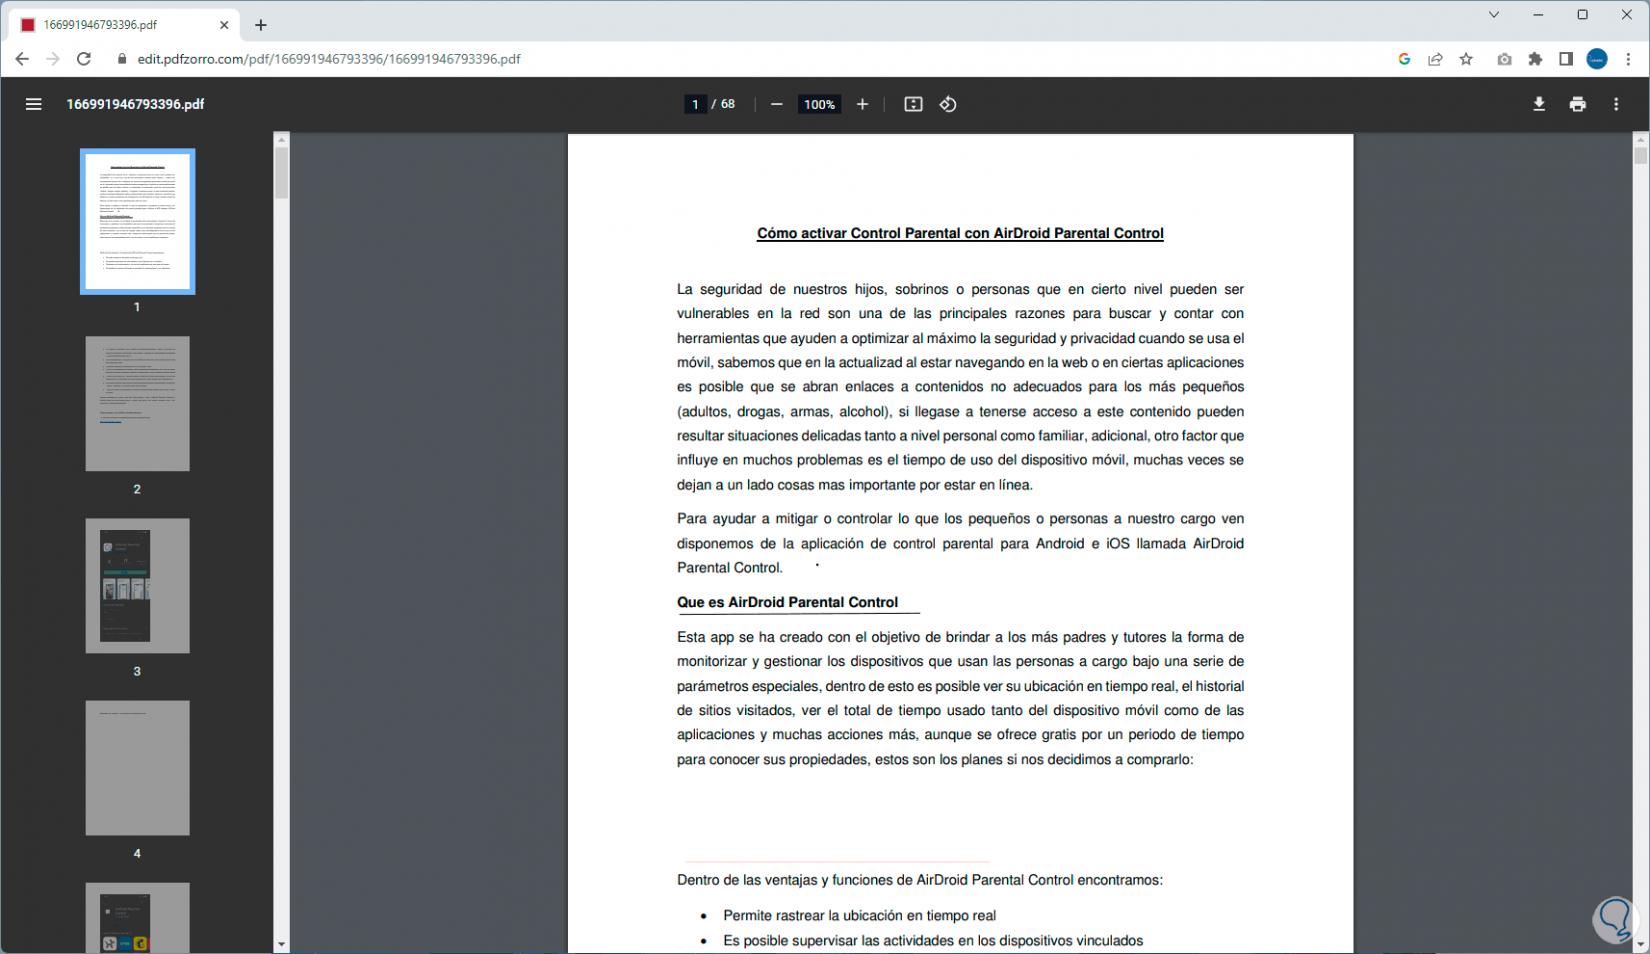Click the bullet 'Es posible supervisar las actividades'
This screenshot has height=954, width=1650.
[933, 940]
